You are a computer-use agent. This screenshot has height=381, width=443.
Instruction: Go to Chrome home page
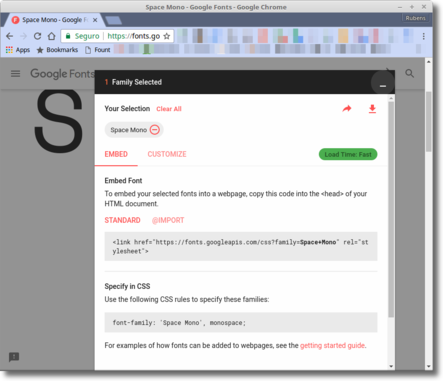(x=51, y=36)
